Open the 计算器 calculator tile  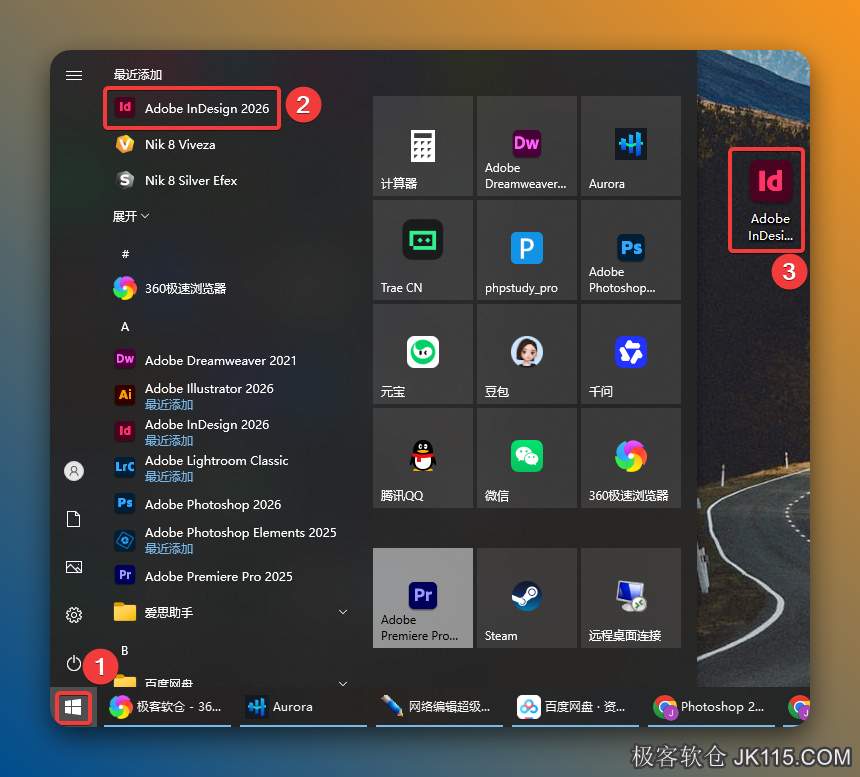[423, 146]
